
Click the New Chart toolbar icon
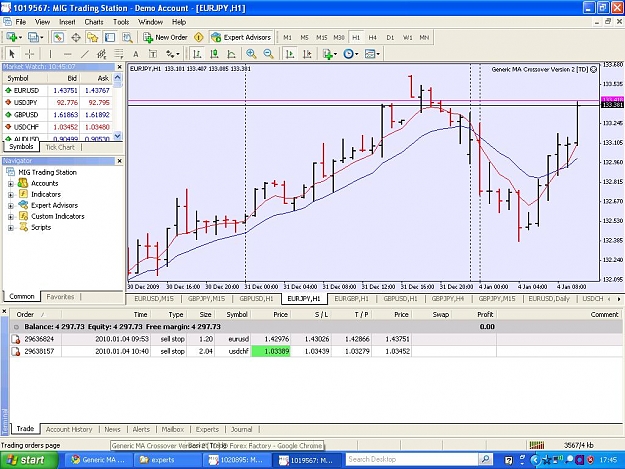[x=12, y=37]
